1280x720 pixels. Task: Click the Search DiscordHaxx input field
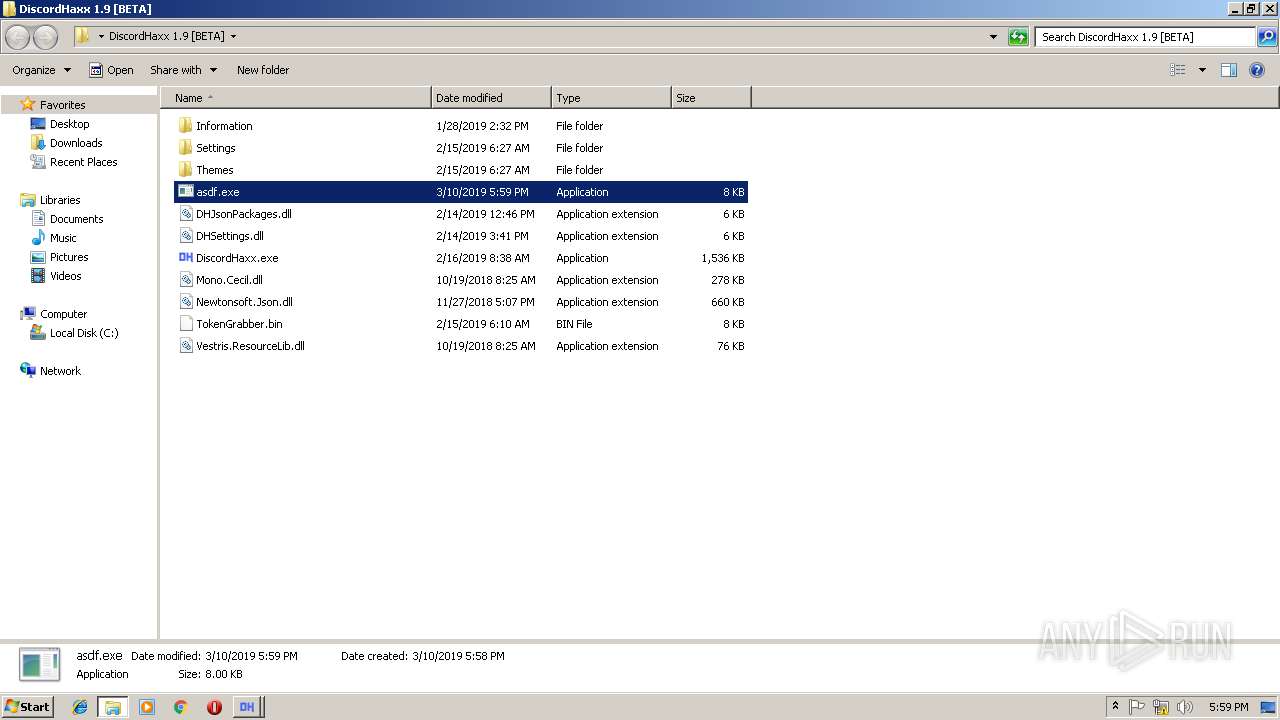pos(1144,37)
